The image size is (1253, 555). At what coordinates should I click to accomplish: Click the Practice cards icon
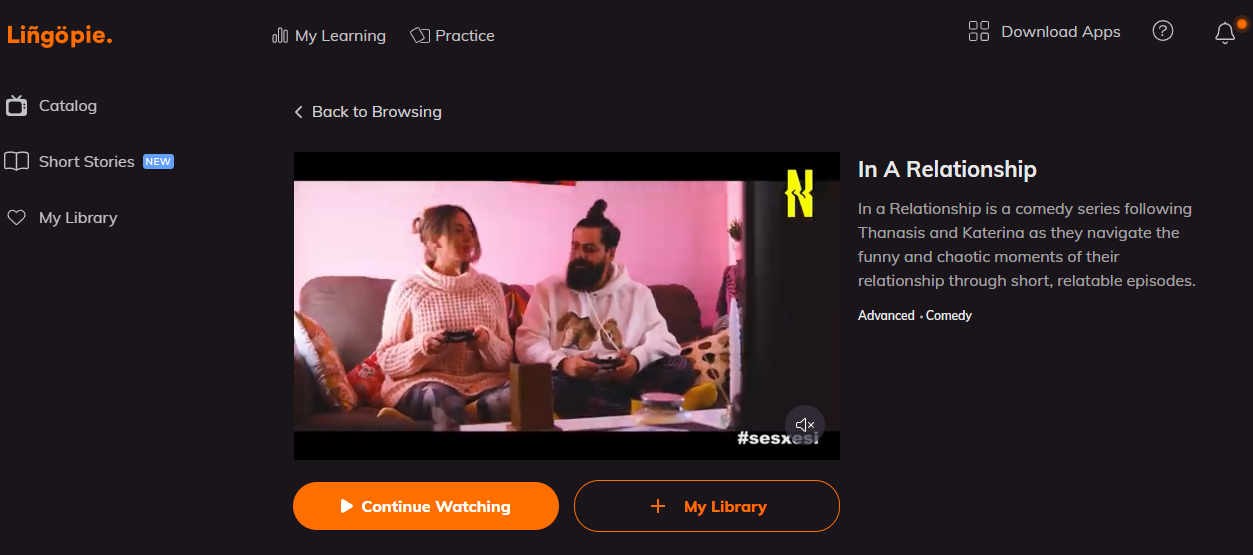pos(420,36)
